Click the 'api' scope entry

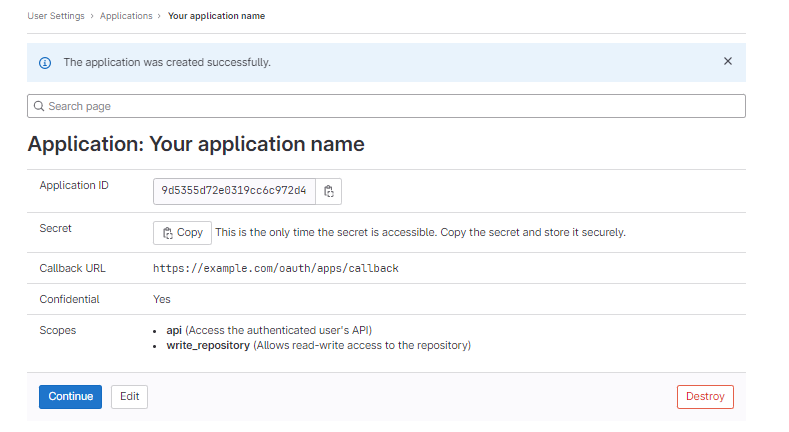(174, 330)
